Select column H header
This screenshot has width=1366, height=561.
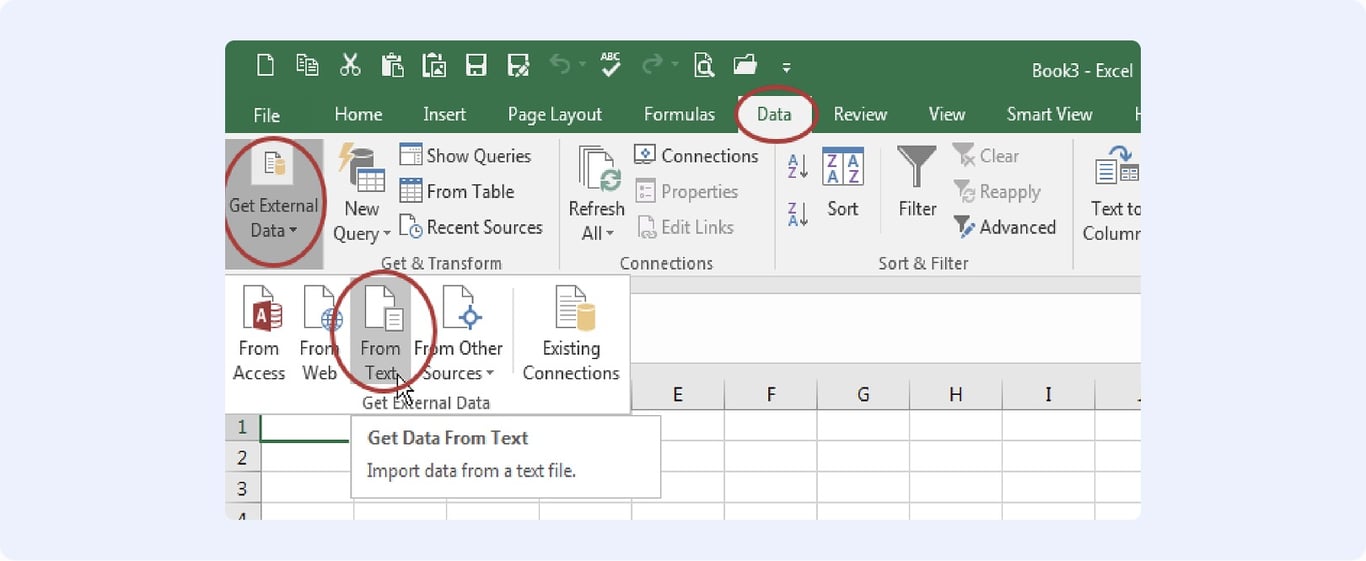point(955,395)
